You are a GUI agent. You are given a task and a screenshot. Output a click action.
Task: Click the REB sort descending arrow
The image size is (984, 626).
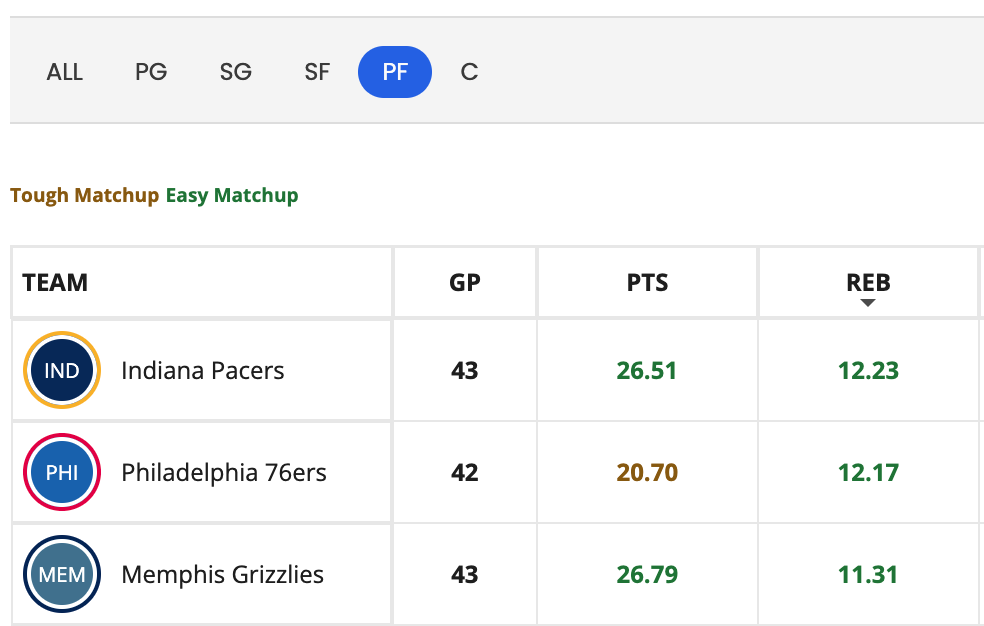pyautogui.click(x=868, y=303)
